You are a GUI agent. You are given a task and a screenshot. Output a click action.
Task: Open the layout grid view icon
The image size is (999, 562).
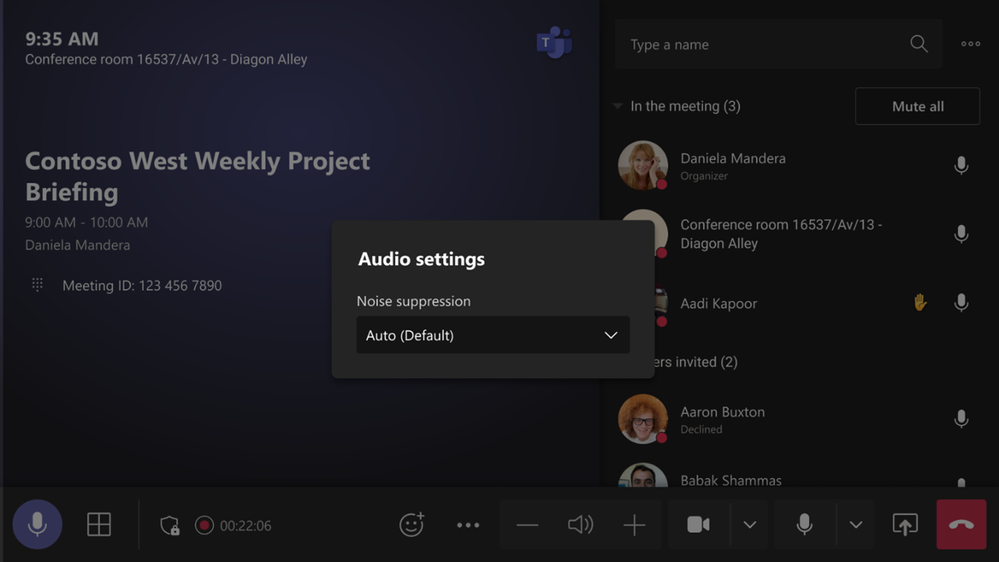pos(99,524)
